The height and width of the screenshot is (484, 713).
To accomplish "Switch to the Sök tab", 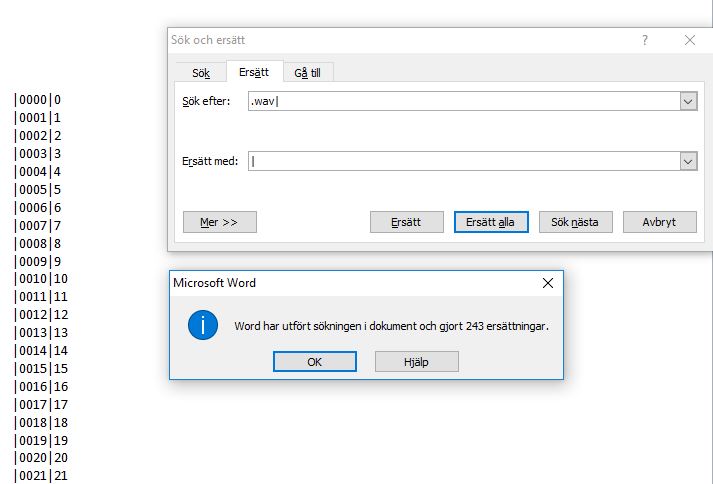I will pos(200,72).
